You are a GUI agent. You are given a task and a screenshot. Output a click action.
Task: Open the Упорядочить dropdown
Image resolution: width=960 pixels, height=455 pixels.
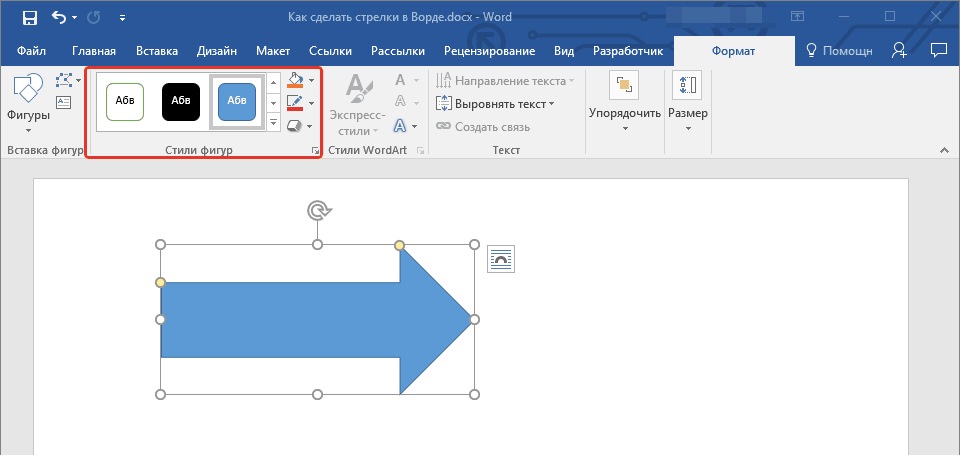point(625,105)
